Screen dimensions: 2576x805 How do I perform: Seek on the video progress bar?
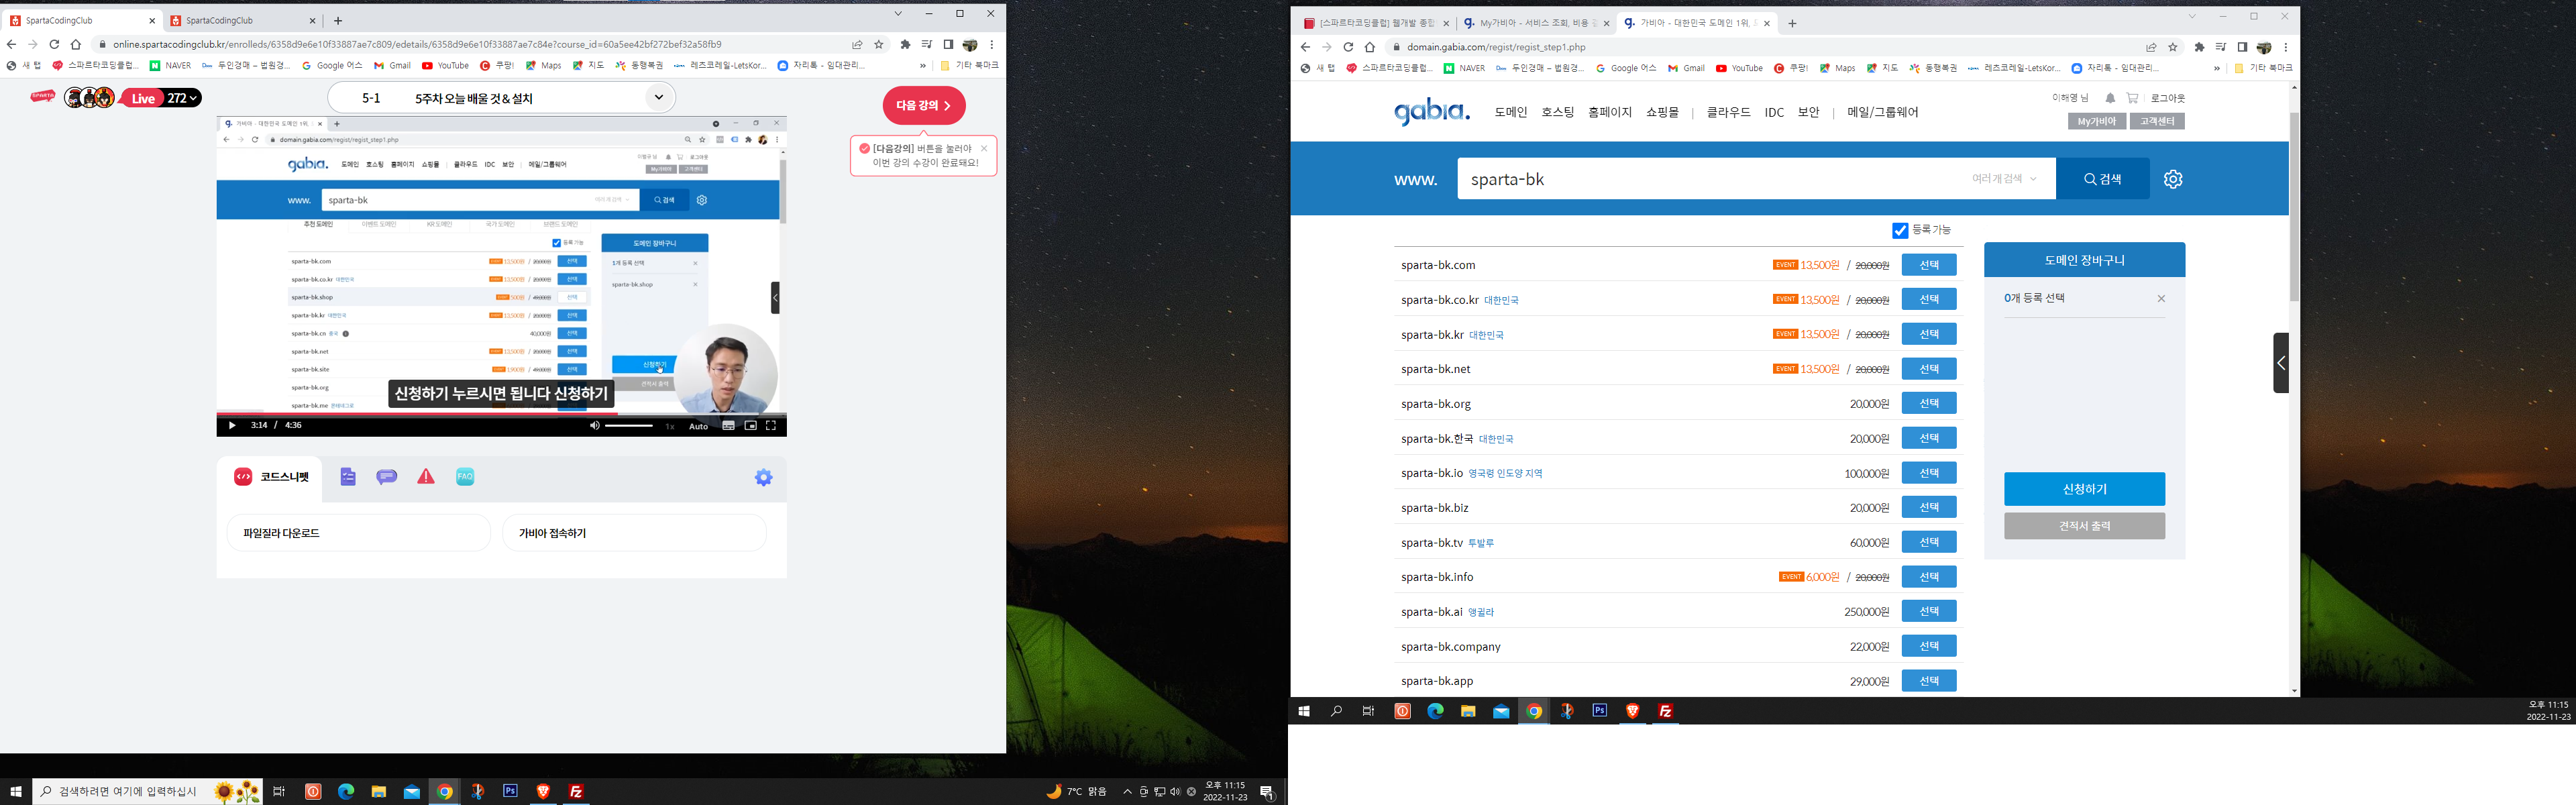501,413
